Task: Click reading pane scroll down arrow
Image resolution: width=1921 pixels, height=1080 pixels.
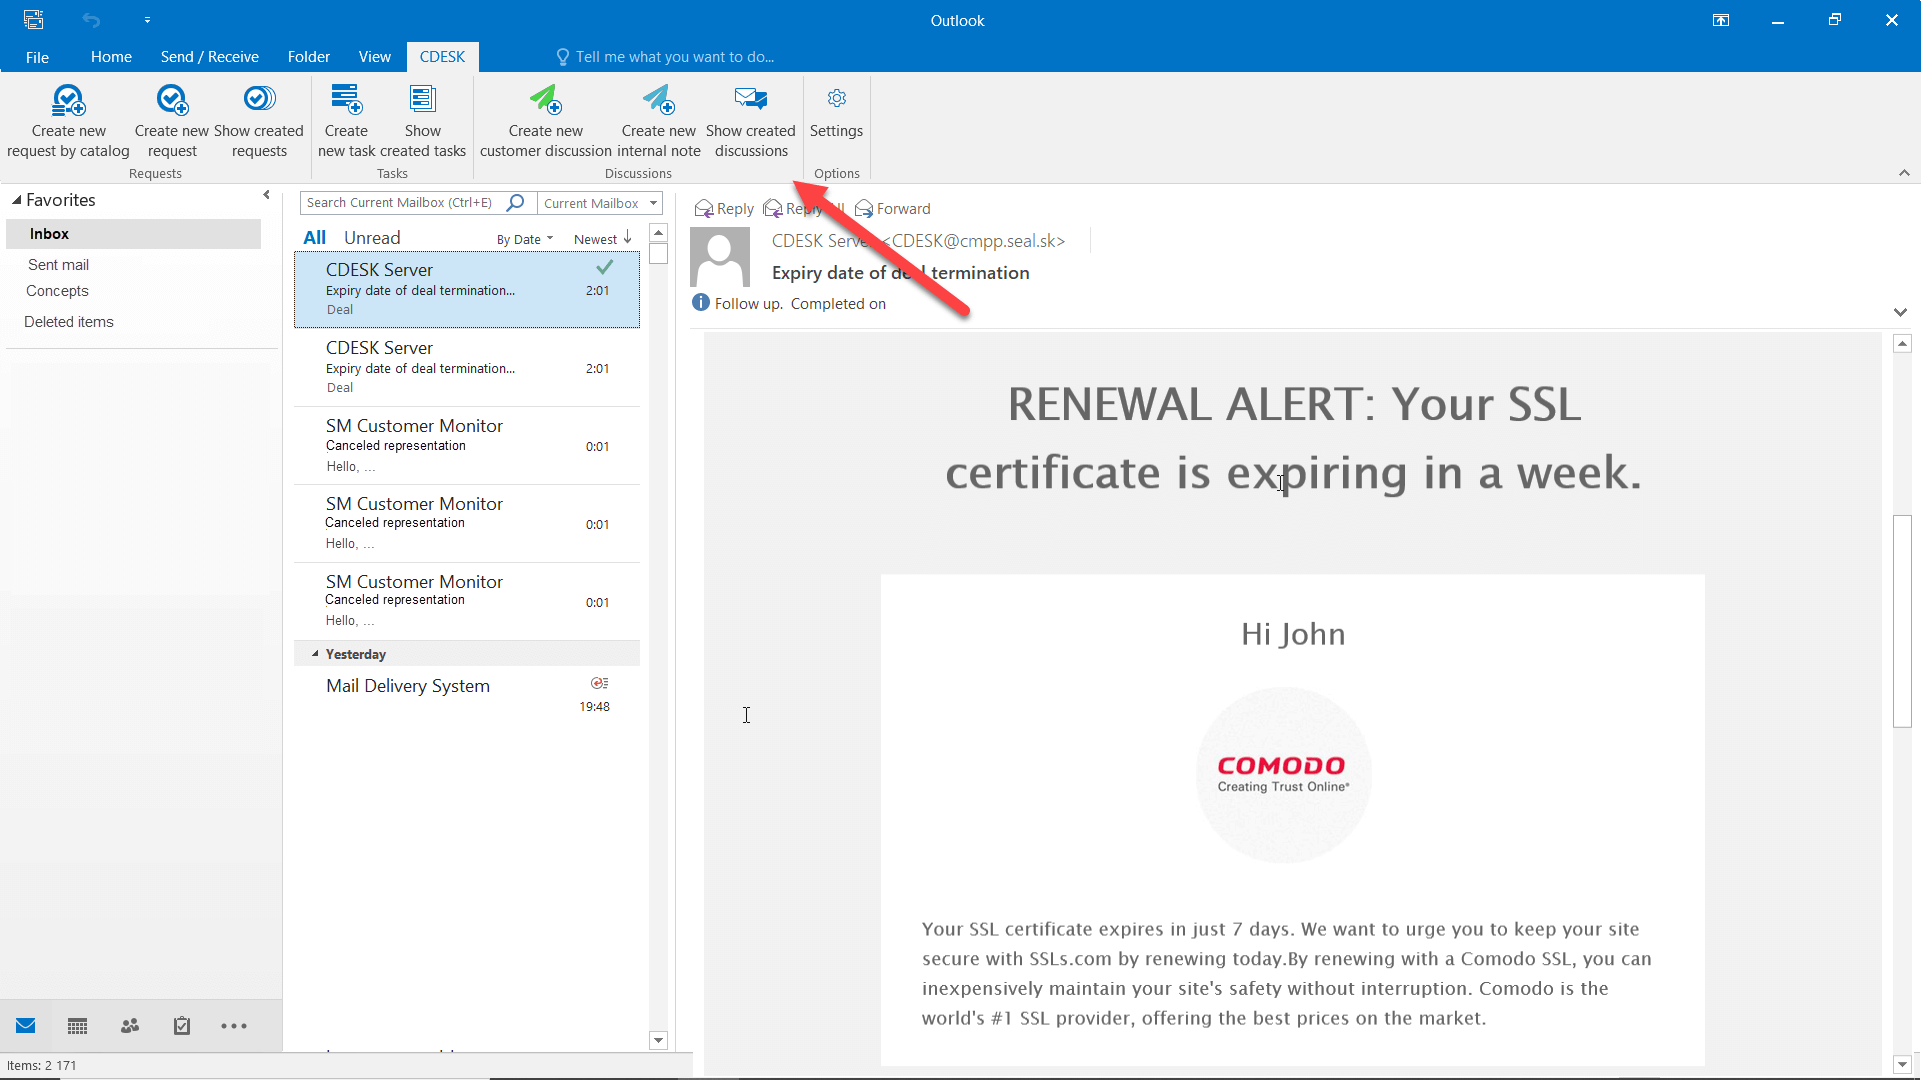Action: pyautogui.click(x=1902, y=1065)
